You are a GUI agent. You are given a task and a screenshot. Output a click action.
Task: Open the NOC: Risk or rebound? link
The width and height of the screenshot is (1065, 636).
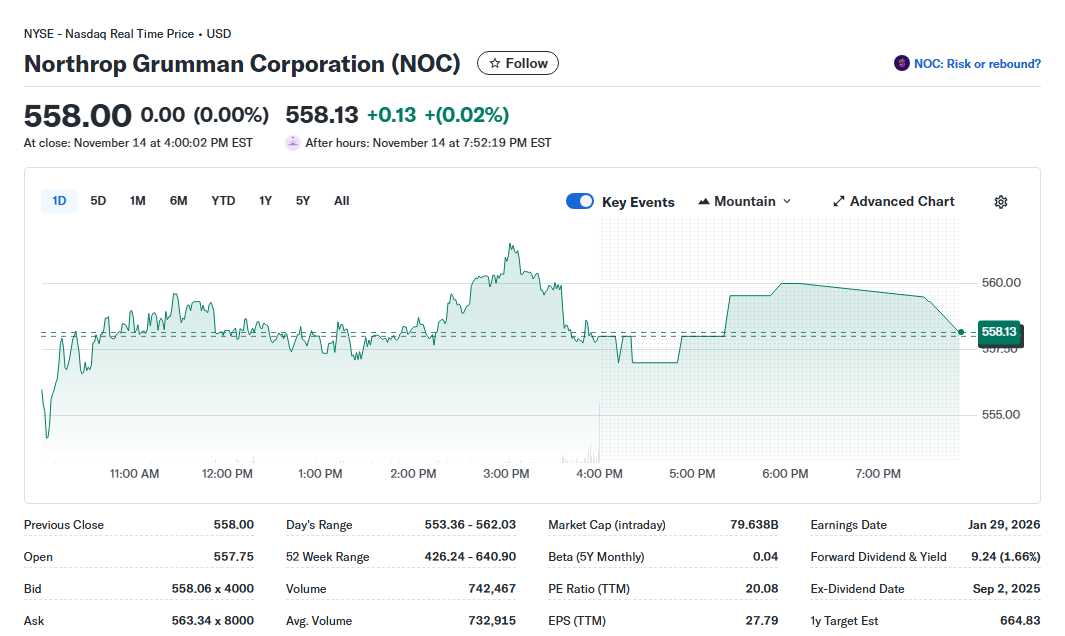pos(975,63)
